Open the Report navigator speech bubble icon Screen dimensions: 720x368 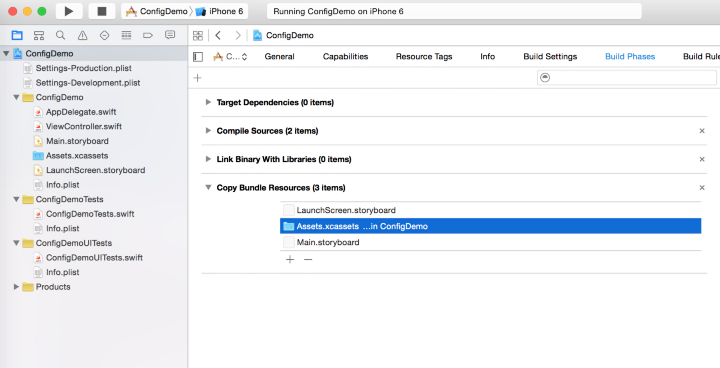point(170,35)
